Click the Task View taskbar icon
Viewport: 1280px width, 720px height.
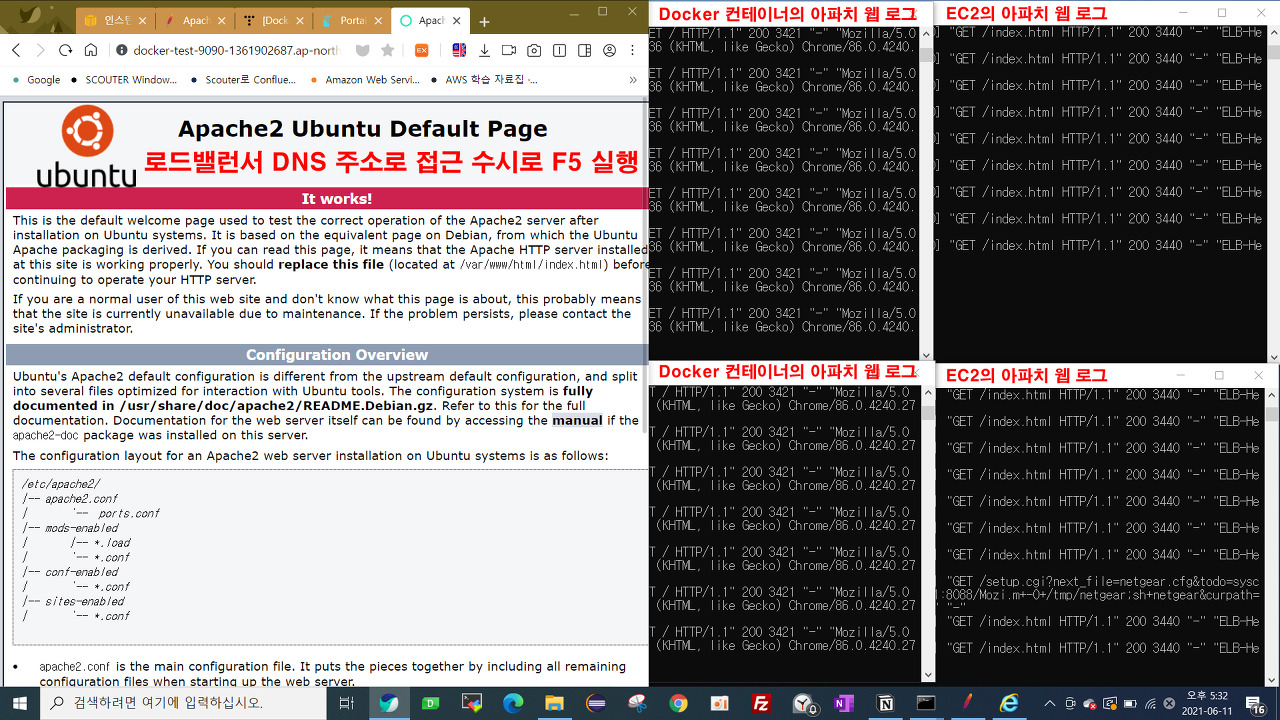coord(346,703)
